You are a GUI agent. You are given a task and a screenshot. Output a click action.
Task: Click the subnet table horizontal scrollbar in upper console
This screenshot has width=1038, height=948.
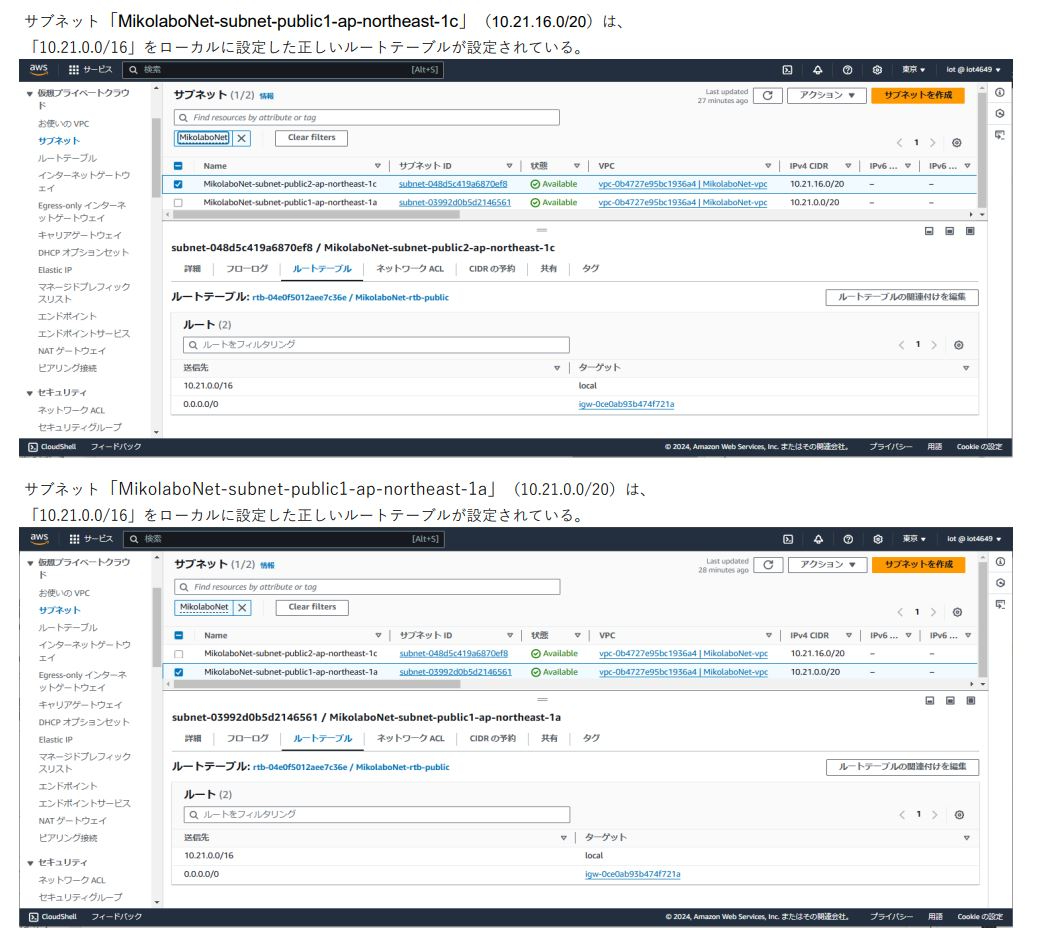pyautogui.click(x=316, y=214)
